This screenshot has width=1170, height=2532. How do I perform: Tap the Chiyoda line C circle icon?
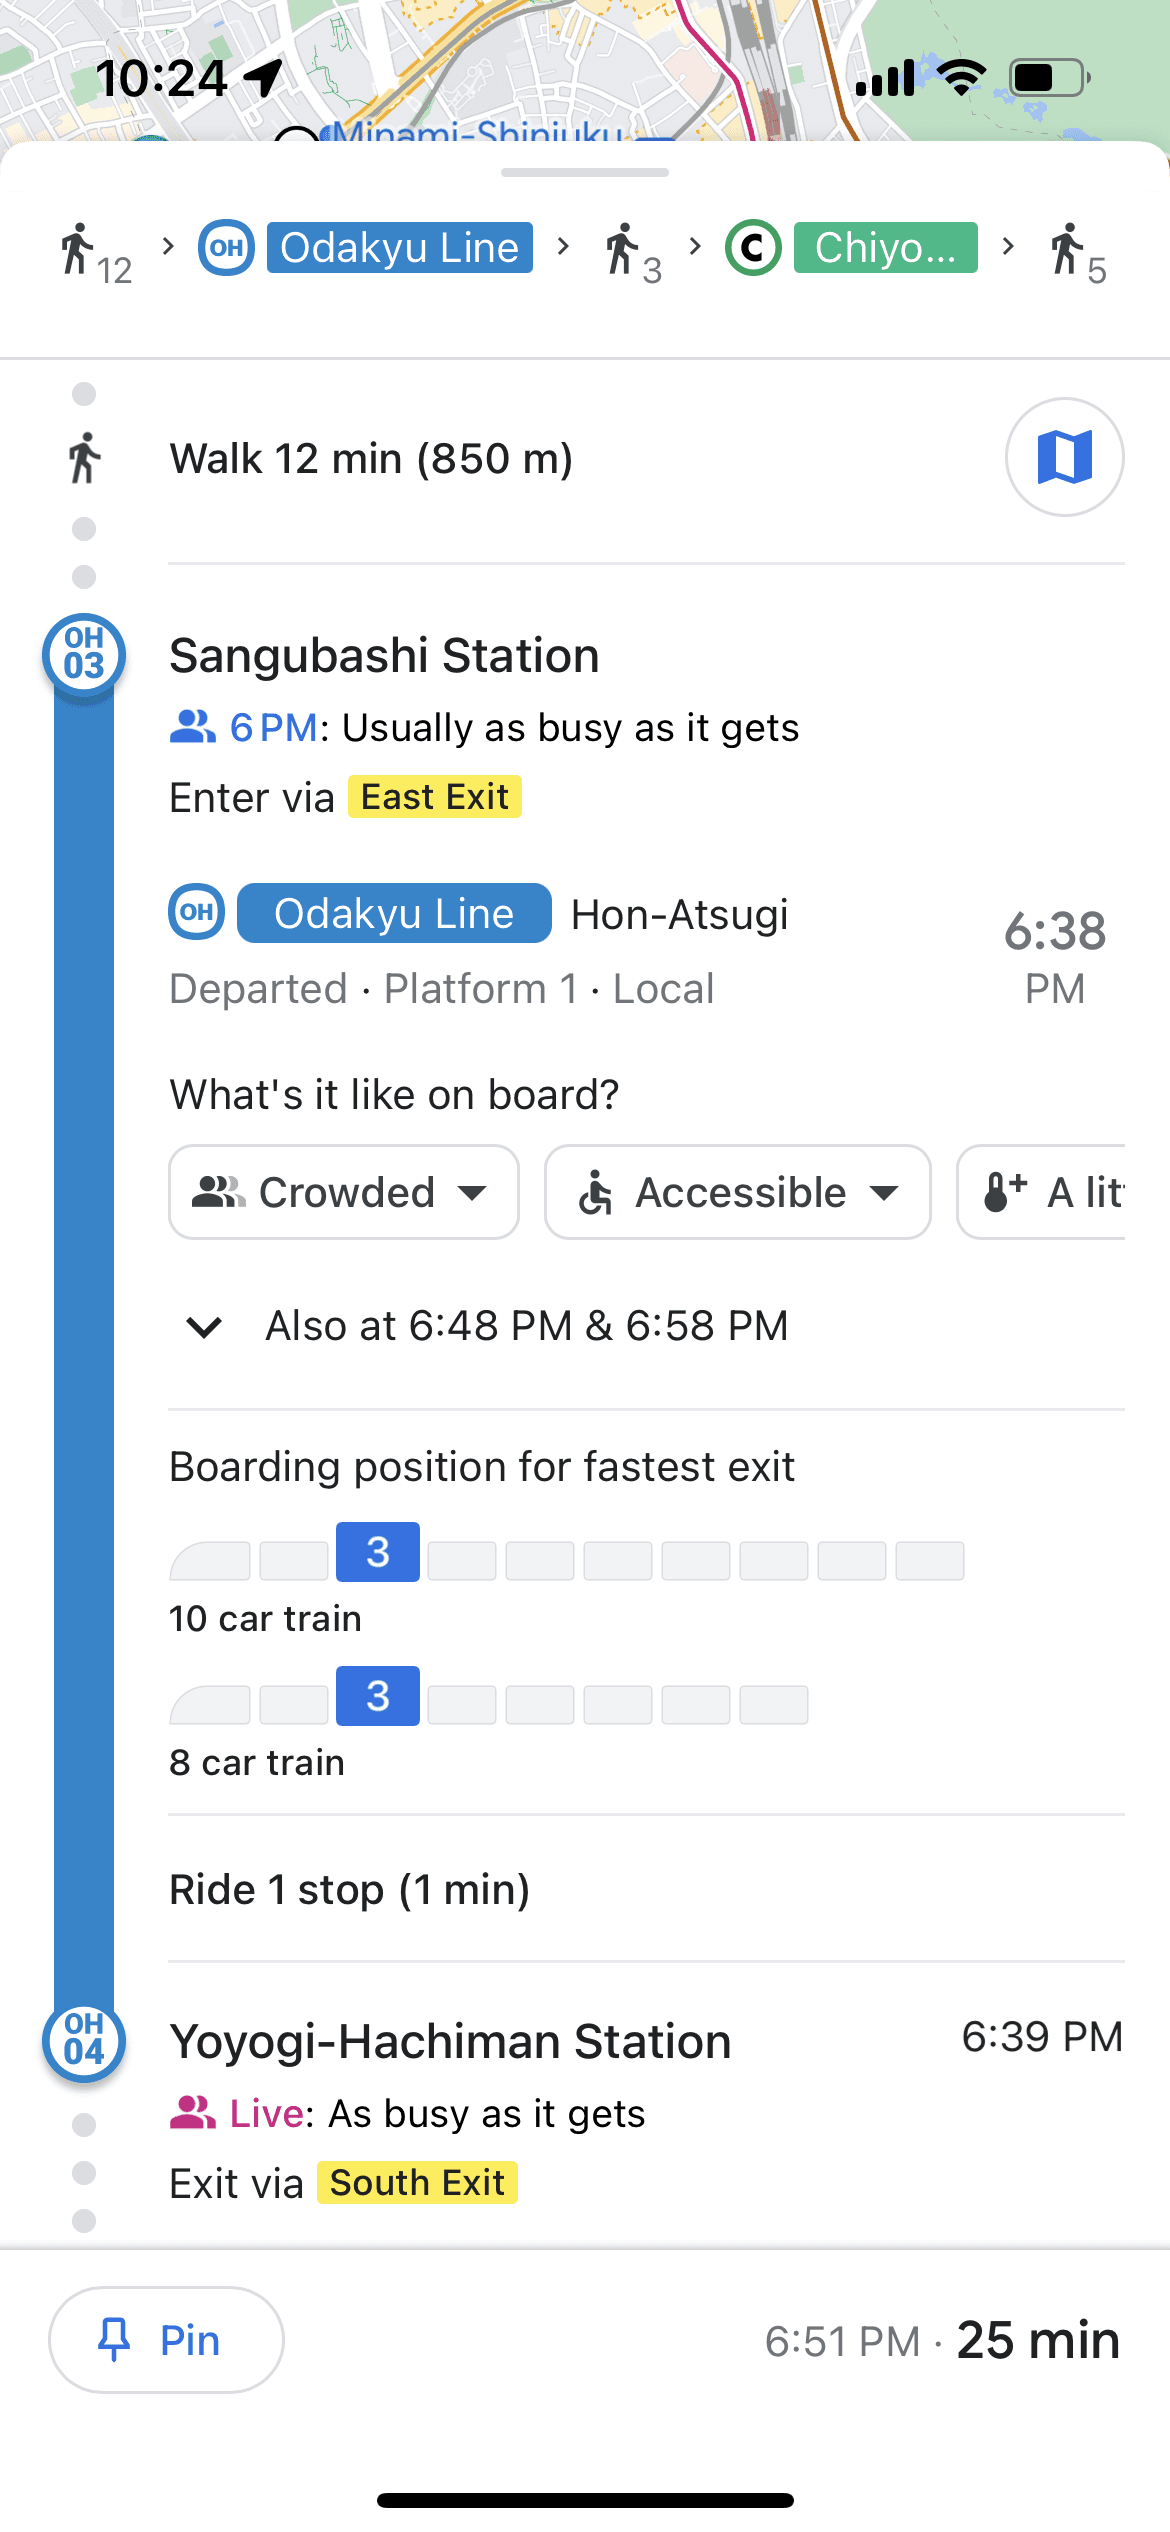753,248
